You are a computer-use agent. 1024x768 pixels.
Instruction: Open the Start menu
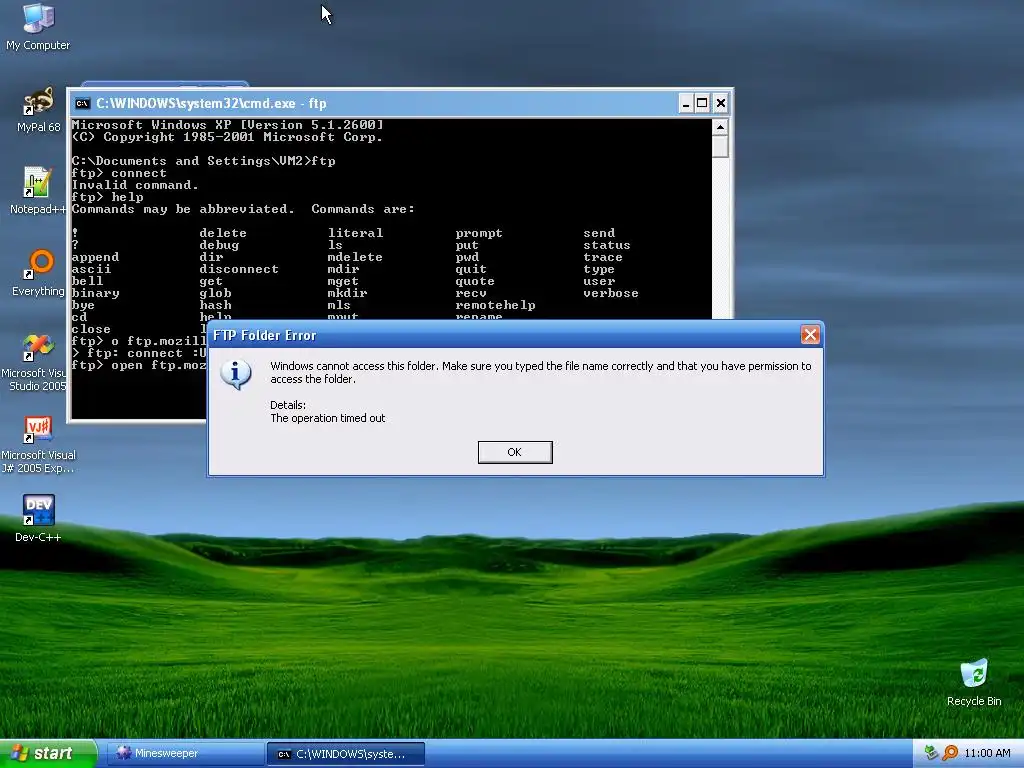coord(48,753)
